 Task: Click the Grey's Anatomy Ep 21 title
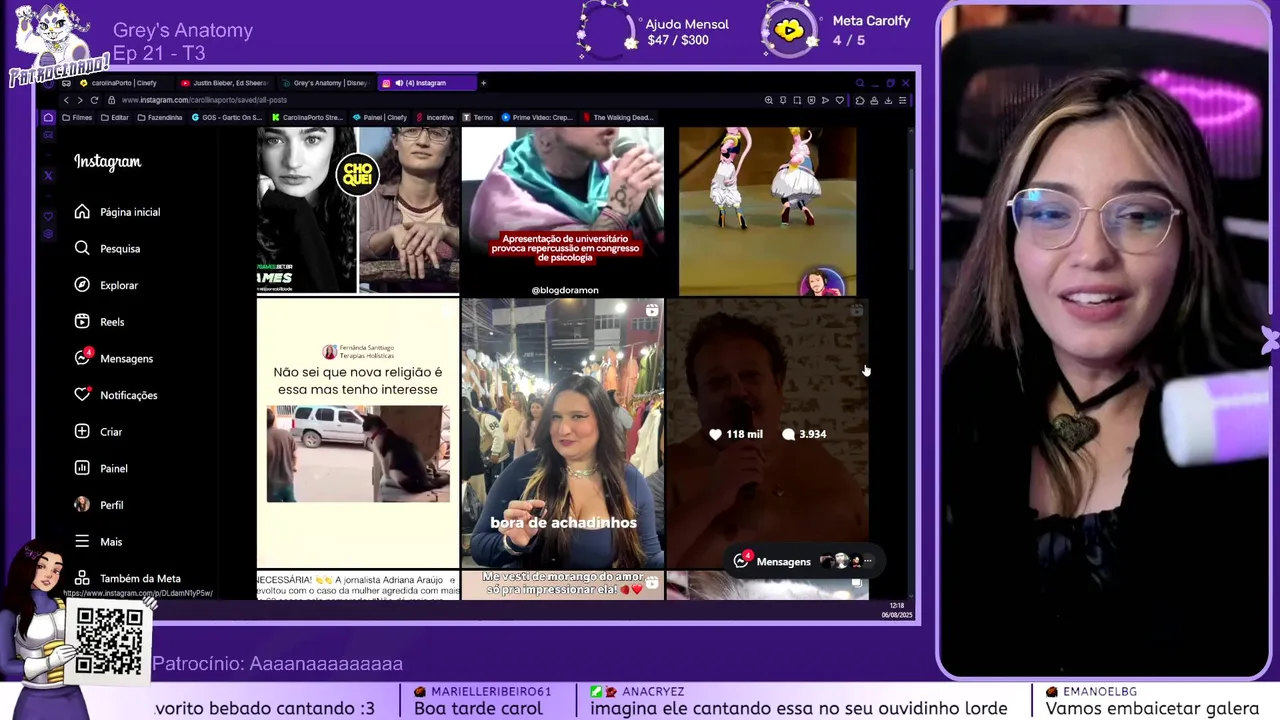[x=183, y=41]
